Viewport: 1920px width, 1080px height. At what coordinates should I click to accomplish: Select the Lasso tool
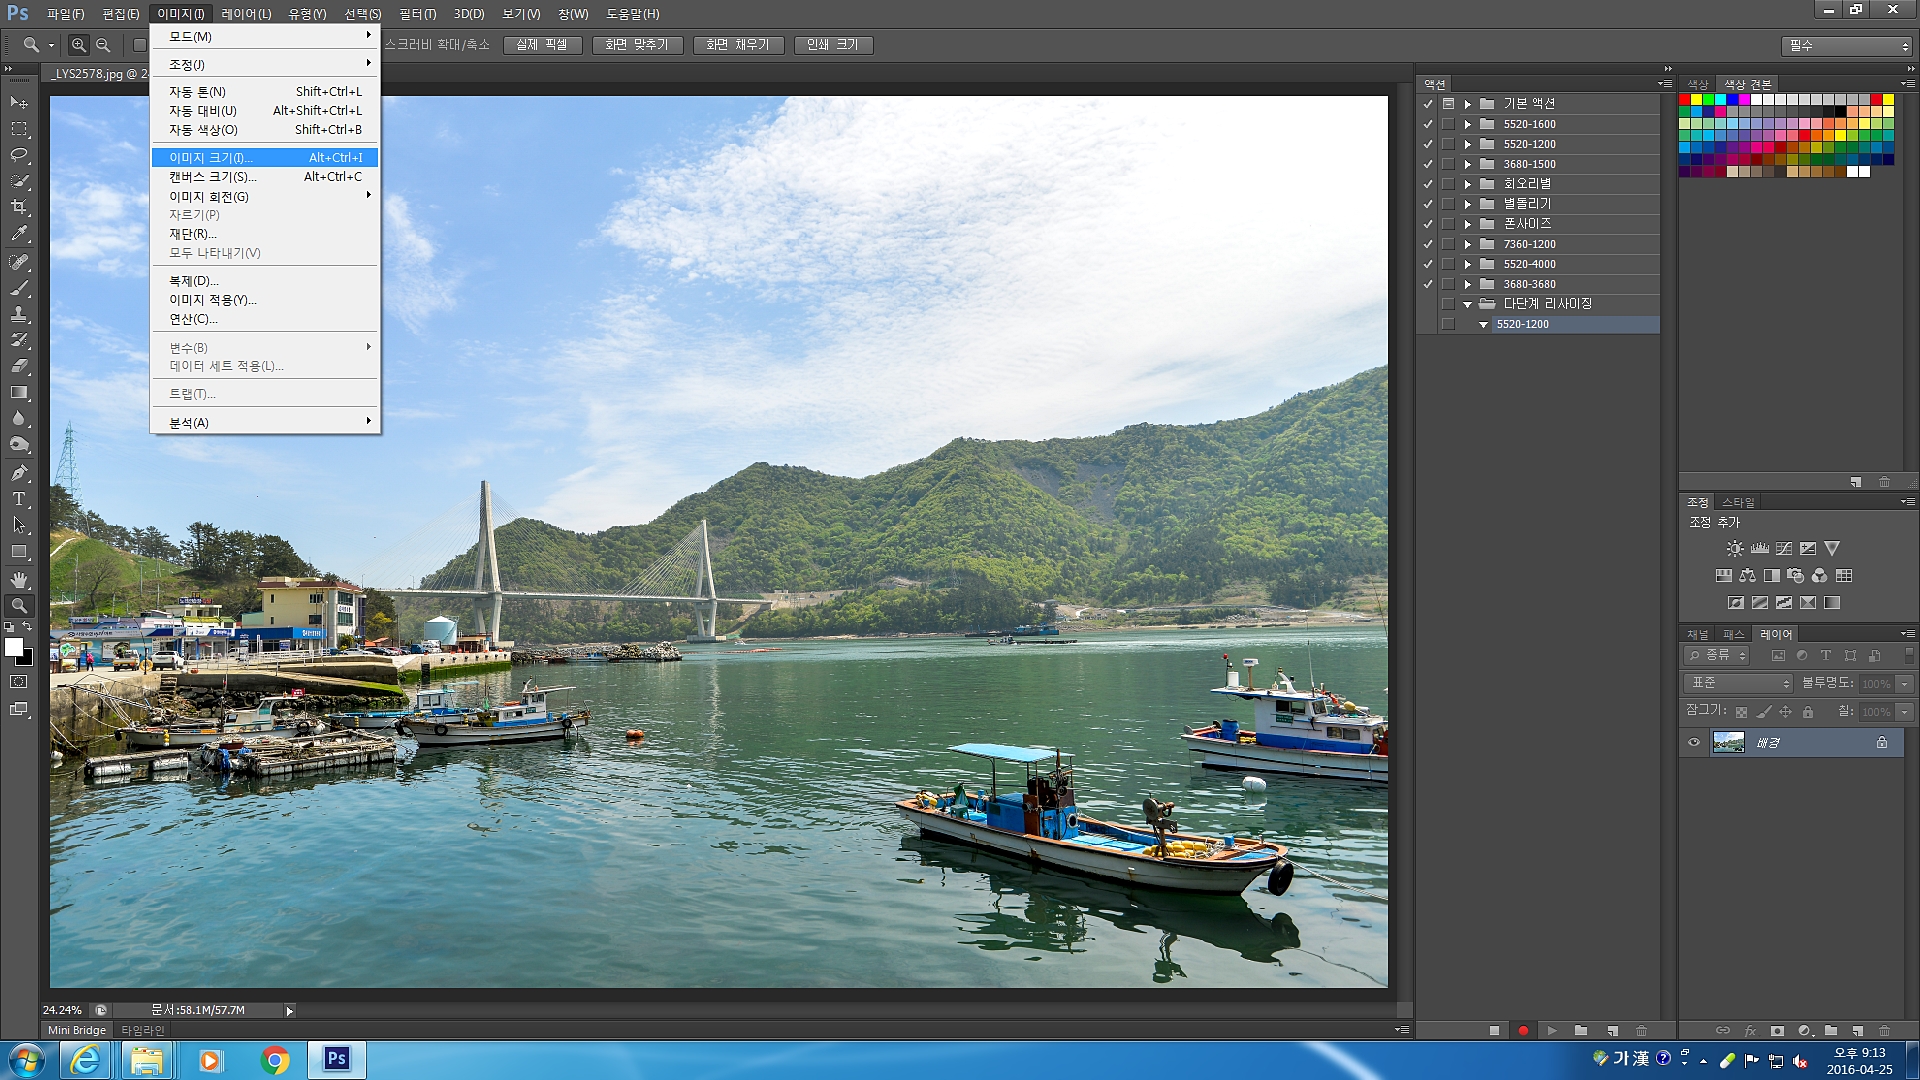point(19,155)
